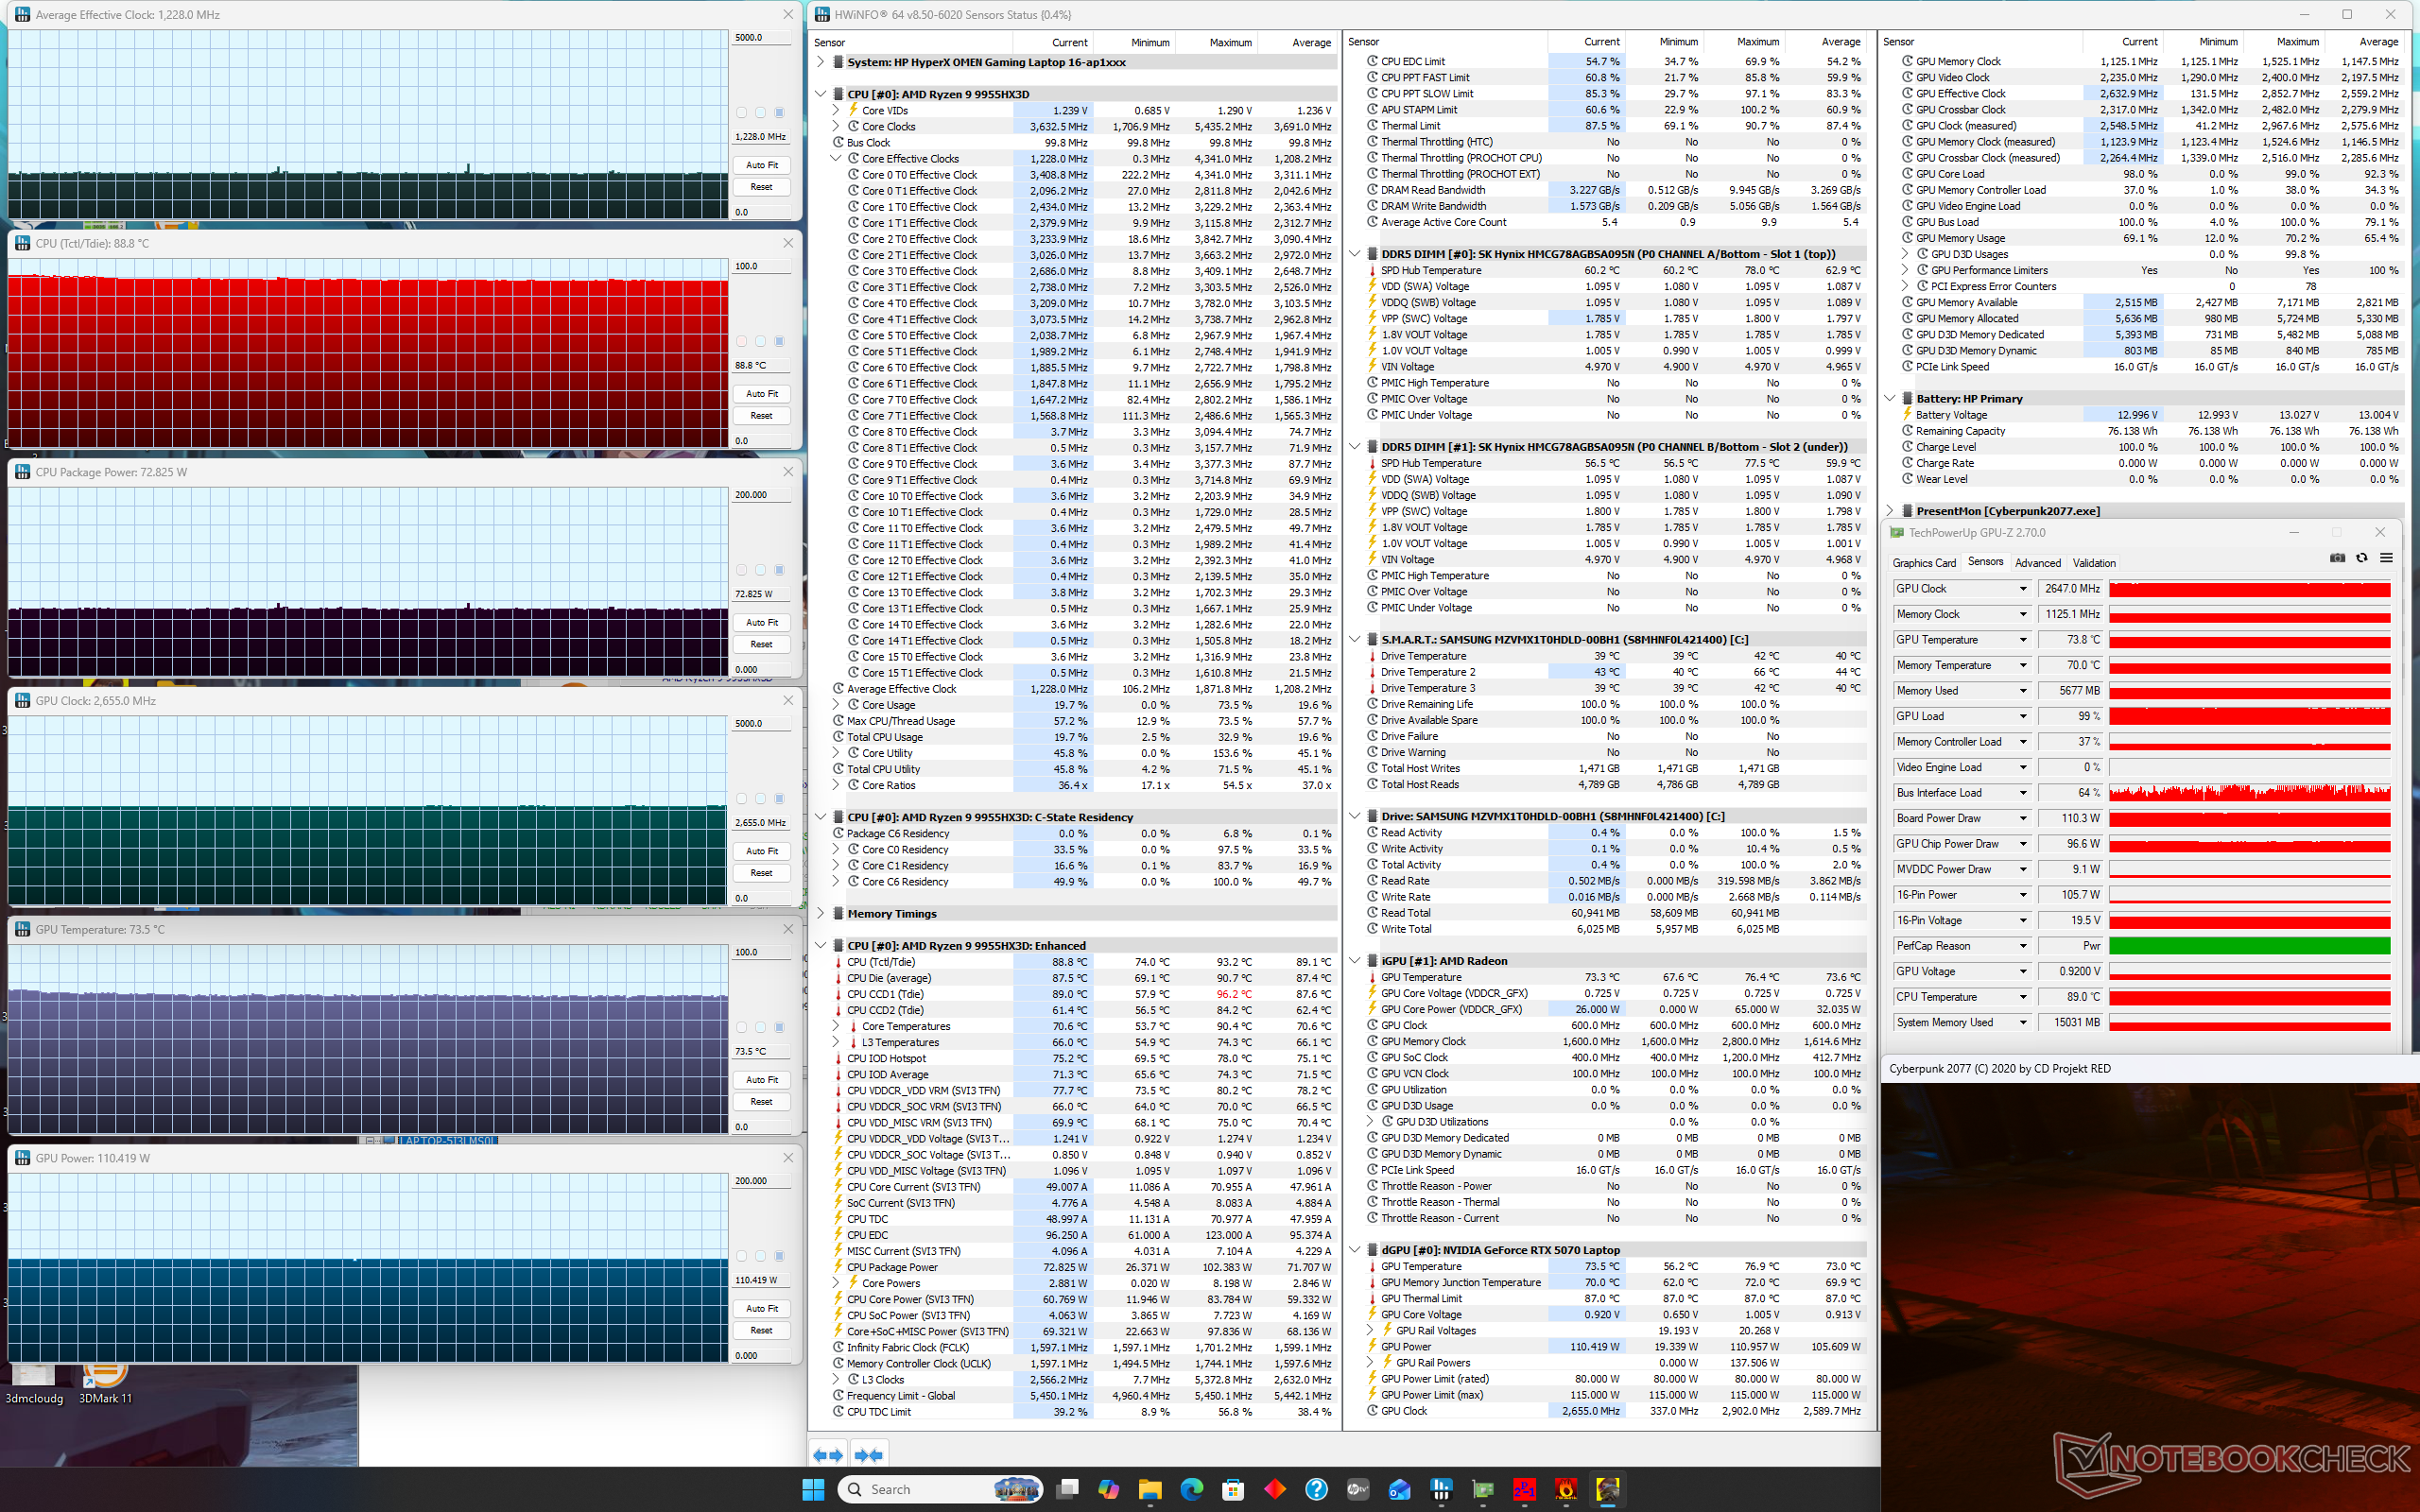This screenshot has width=2420, height=1512.
Task: Click the blue swatch in Average Effective Clock graph
Action: pos(779,113)
